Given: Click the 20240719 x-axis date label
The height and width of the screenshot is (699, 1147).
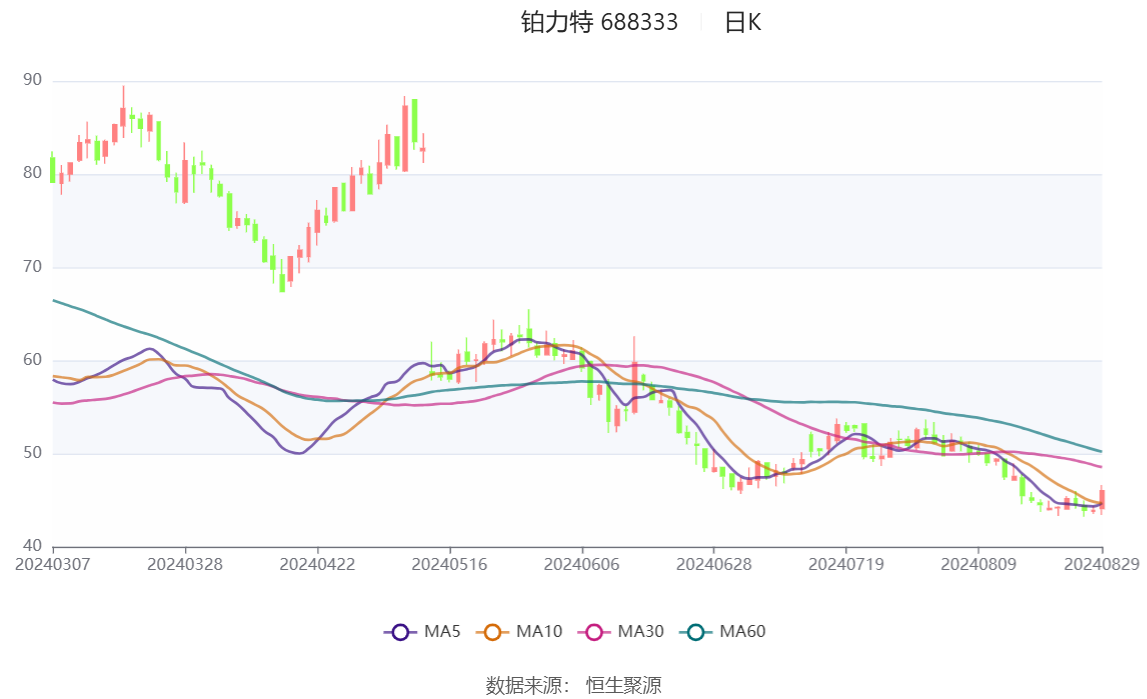Looking at the screenshot, I should coord(846,565).
